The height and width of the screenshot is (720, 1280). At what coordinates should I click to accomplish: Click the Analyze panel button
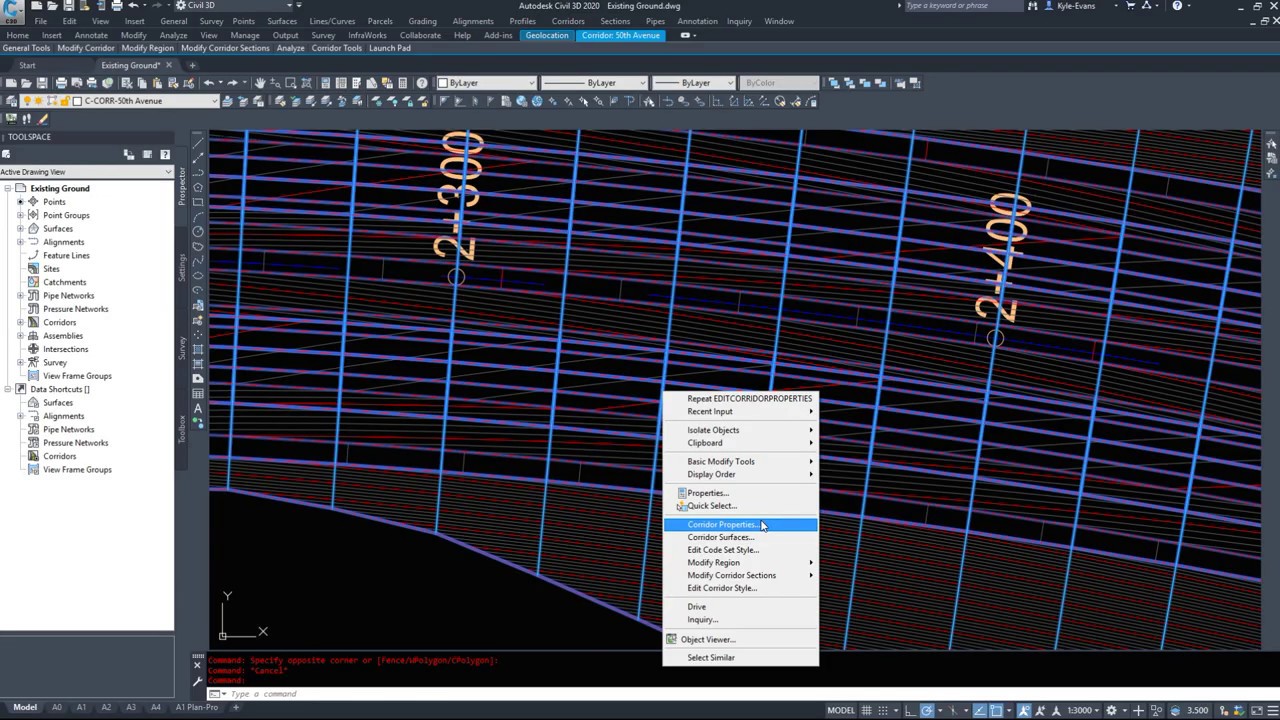[x=291, y=48]
